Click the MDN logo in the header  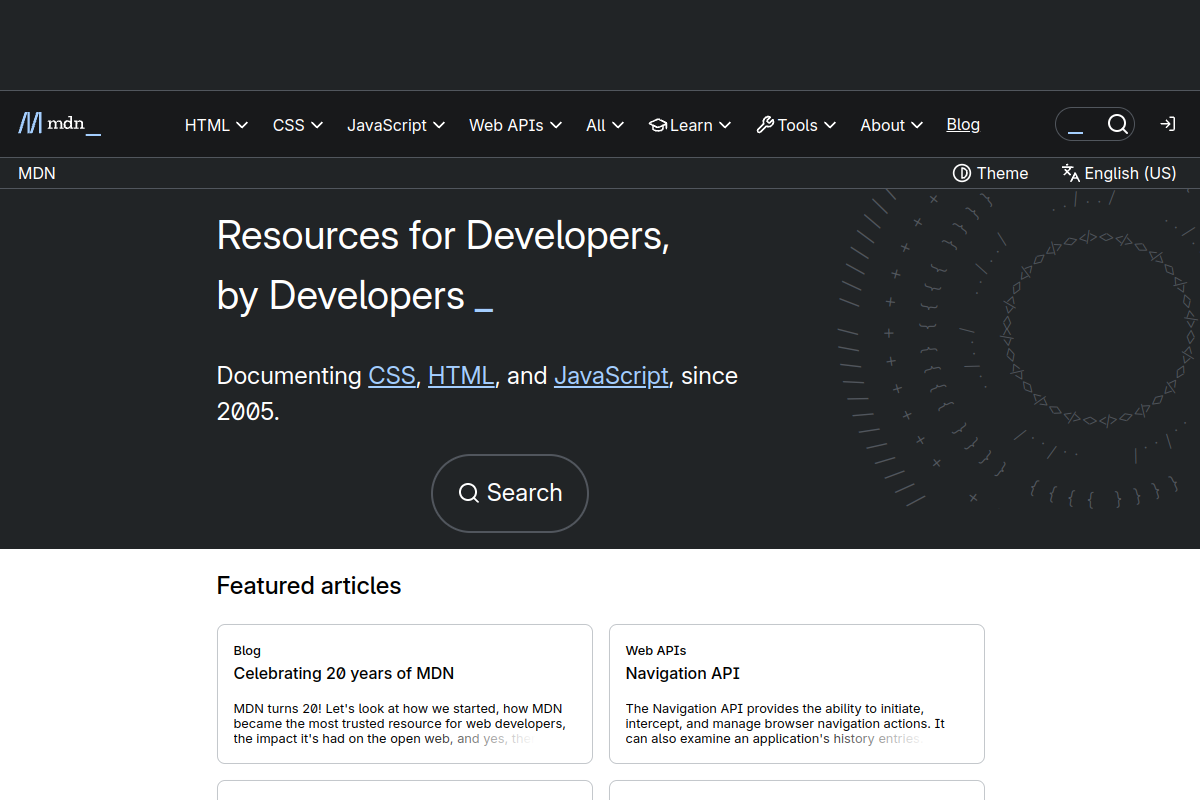point(59,124)
